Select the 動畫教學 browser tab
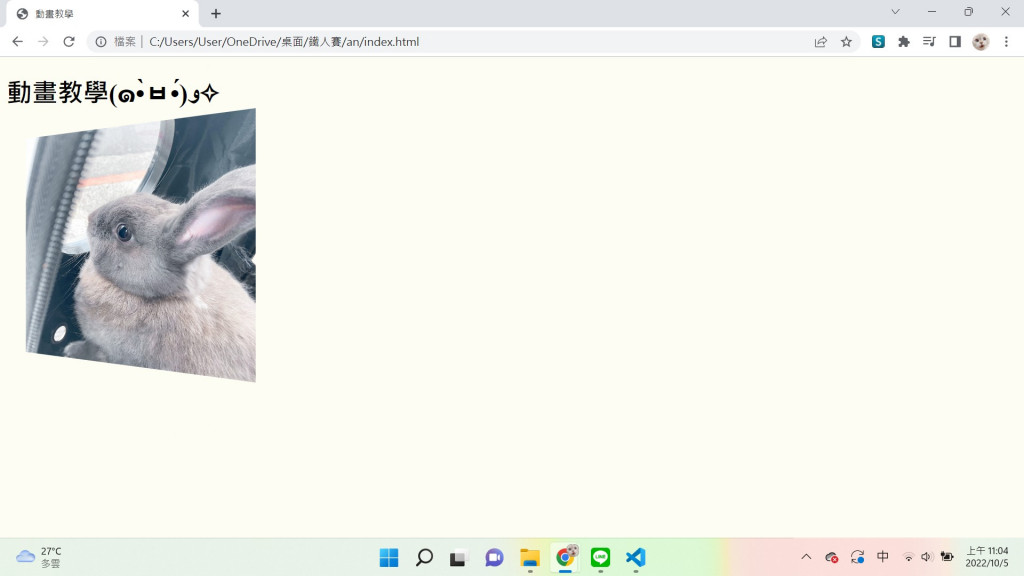This screenshot has height=576, width=1024. click(101, 14)
